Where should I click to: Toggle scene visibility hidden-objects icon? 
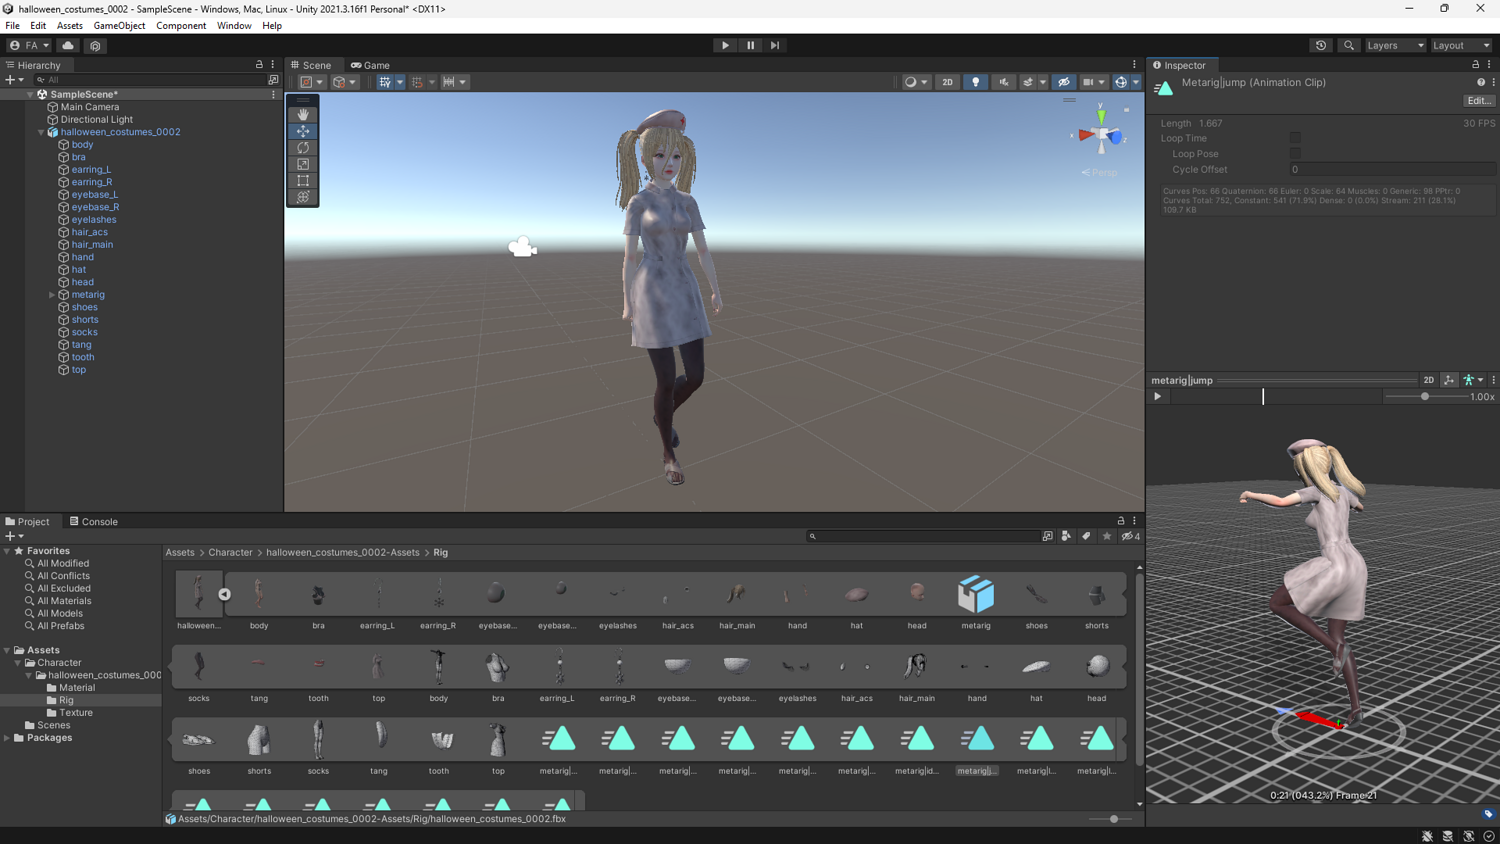(1064, 82)
